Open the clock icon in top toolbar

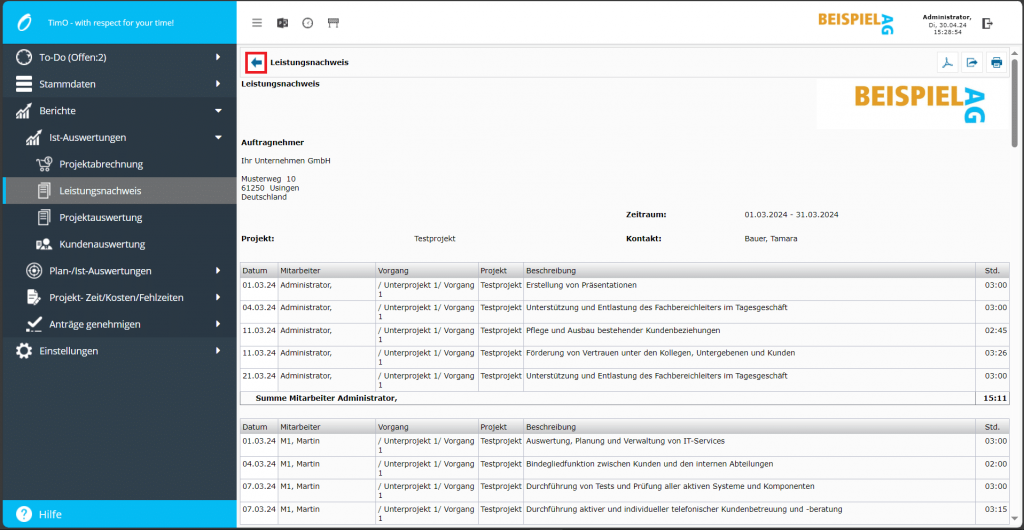pos(308,22)
